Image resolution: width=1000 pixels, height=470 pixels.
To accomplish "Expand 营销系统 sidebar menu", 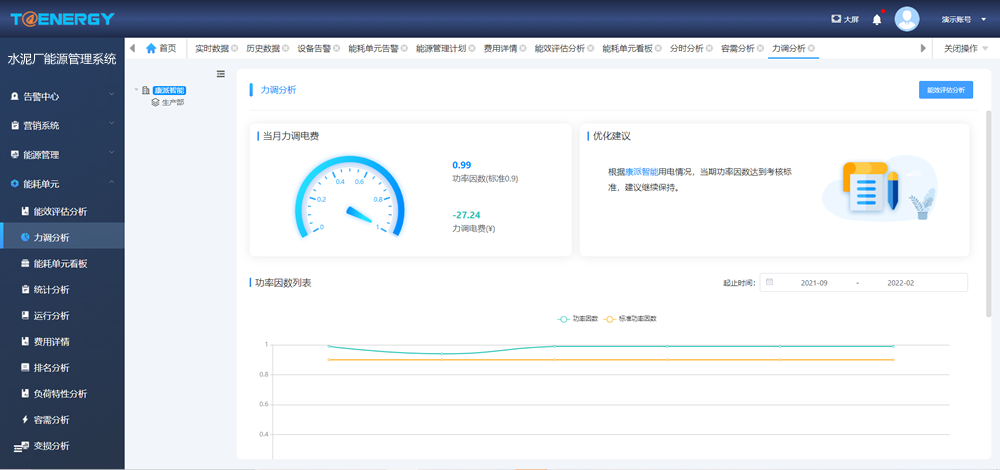I will 62,126.
